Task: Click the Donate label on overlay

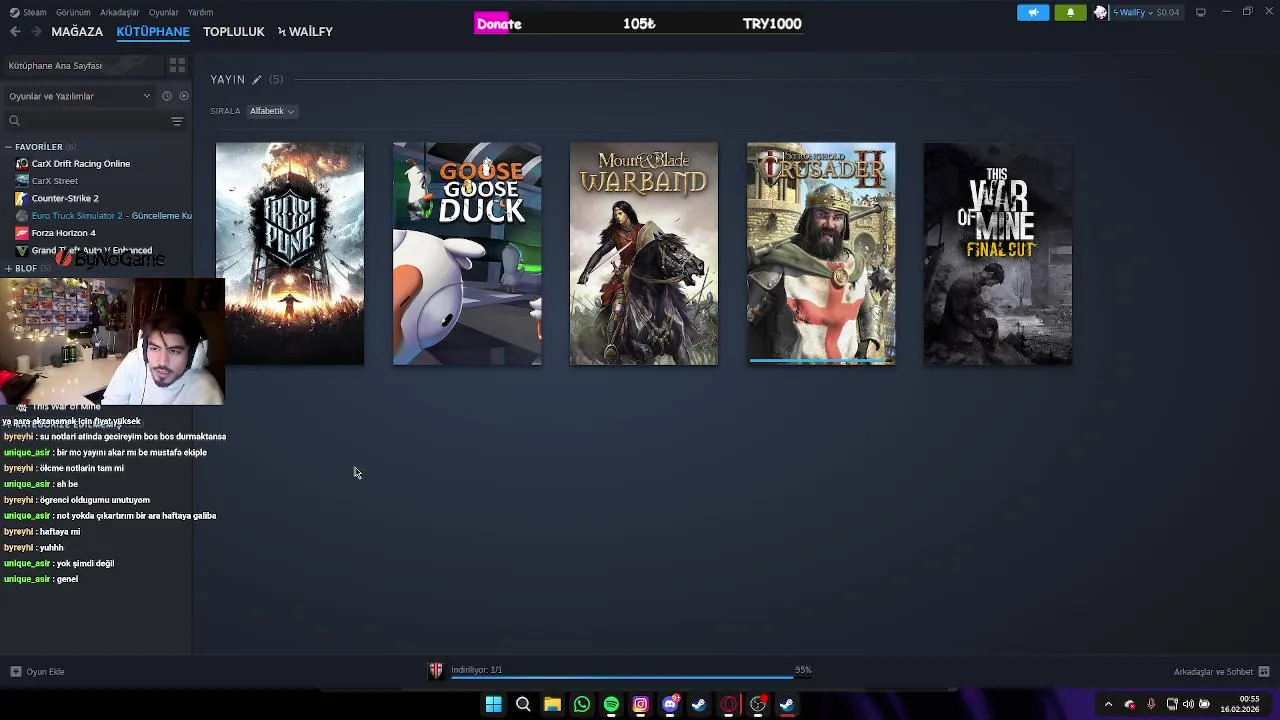Action: tap(499, 24)
